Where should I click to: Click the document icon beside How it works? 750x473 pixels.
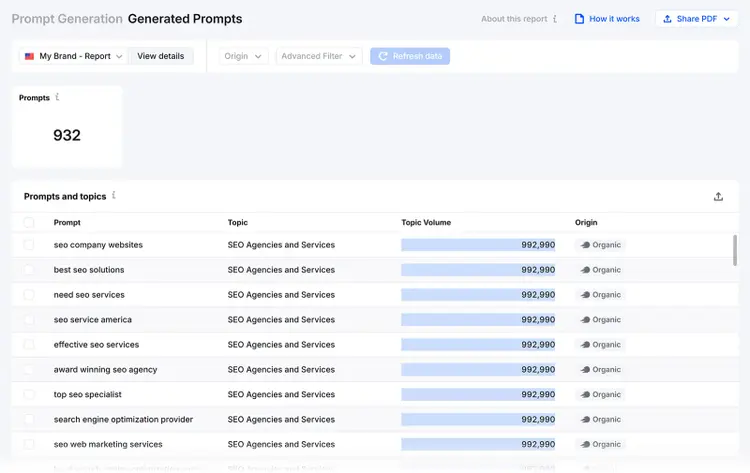pyautogui.click(x=579, y=19)
